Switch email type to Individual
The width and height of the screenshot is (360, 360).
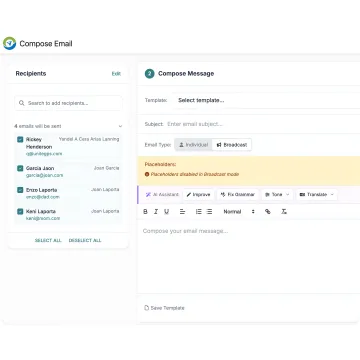pyautogui.click(x=193, y=145)
